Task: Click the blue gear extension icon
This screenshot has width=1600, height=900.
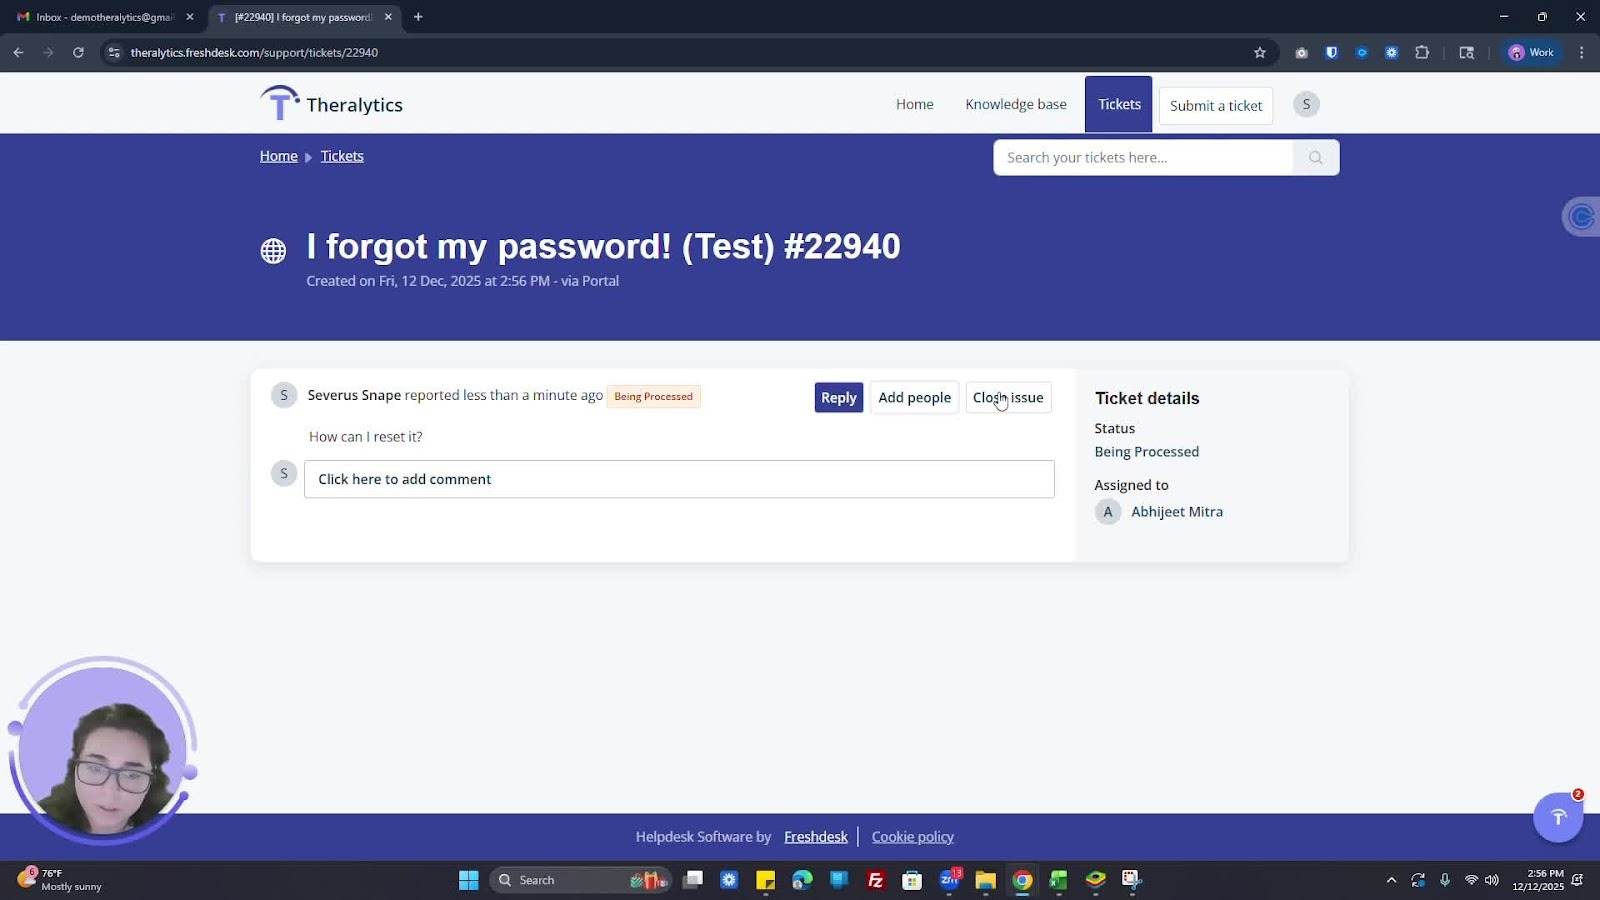Action: (1391, 53)
